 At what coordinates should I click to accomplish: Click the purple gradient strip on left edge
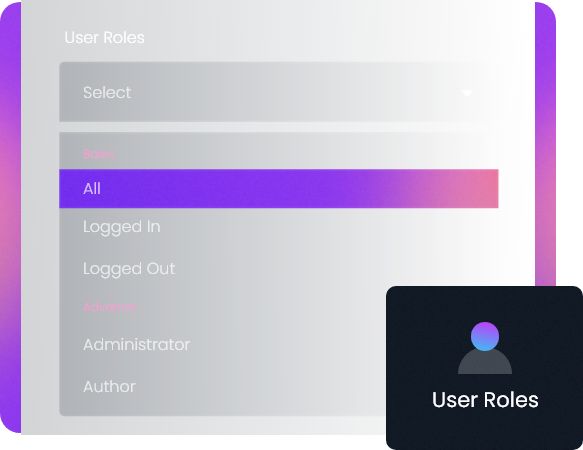tap(10, 218)
